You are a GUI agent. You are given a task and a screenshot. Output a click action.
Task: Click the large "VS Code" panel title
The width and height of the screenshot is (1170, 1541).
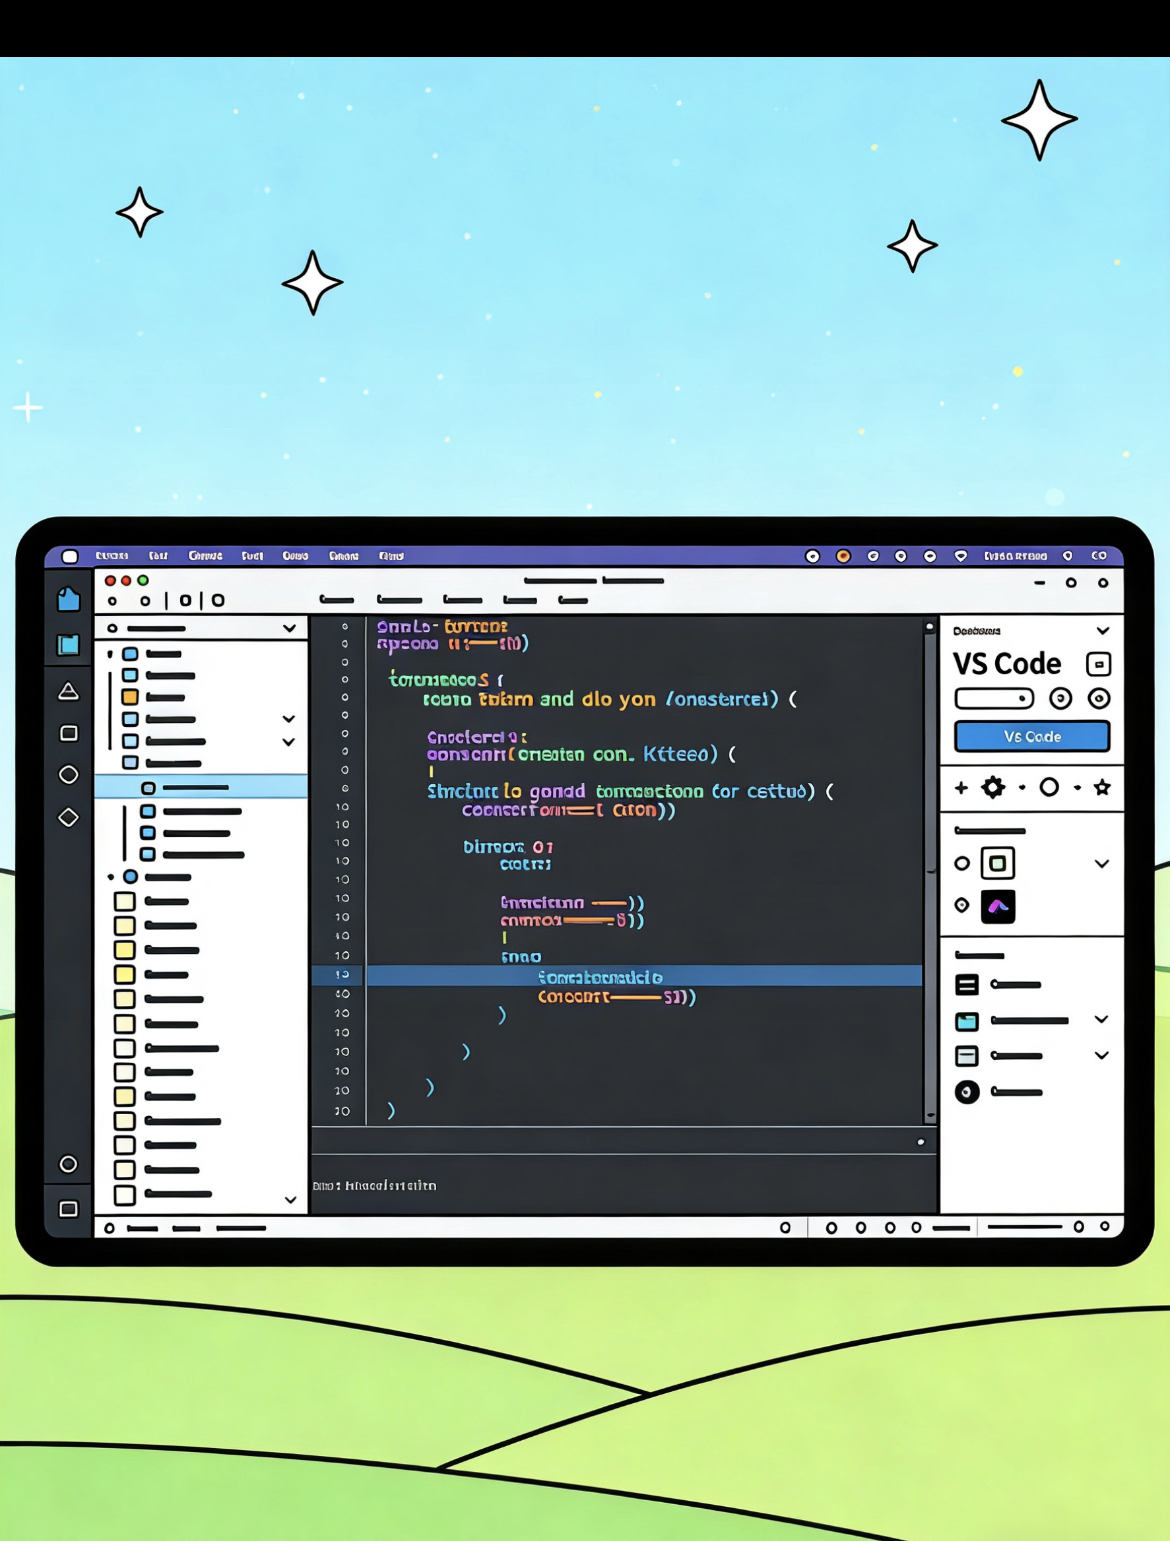(x=1006, y=664)
